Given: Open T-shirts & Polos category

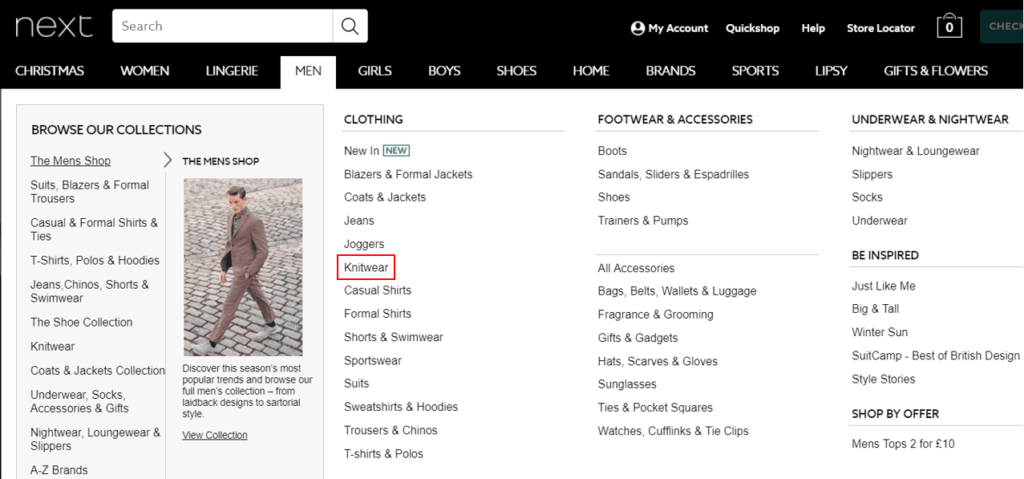Looking at the screenshot, I should click(x=383, y=454).
